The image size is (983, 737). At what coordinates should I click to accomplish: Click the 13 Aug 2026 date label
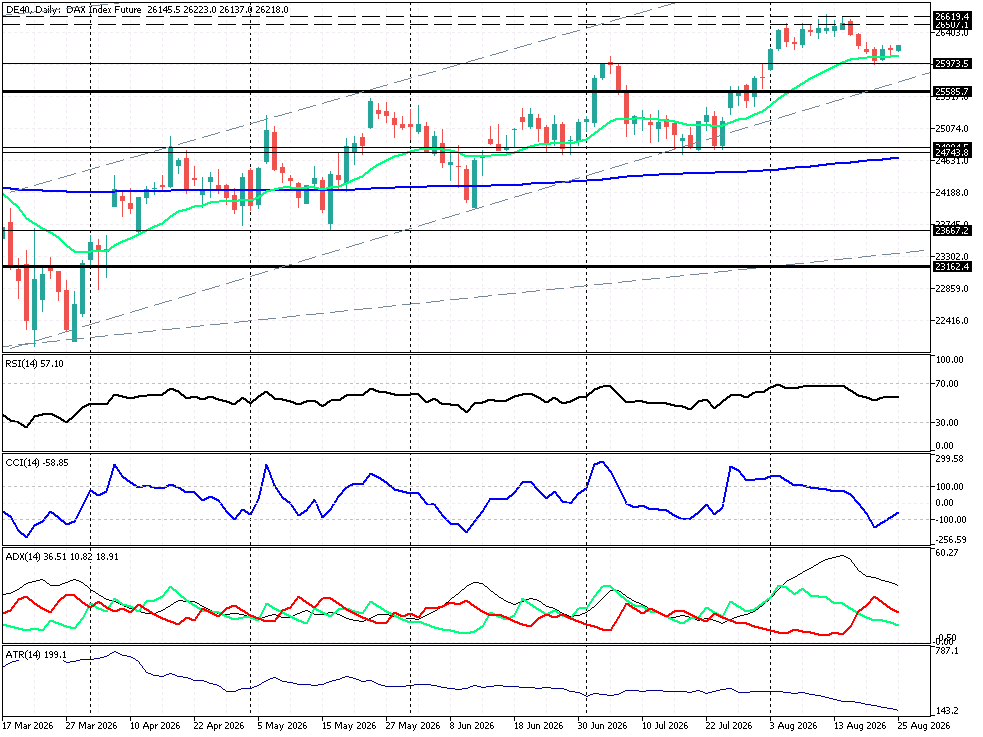click(858, 726)
